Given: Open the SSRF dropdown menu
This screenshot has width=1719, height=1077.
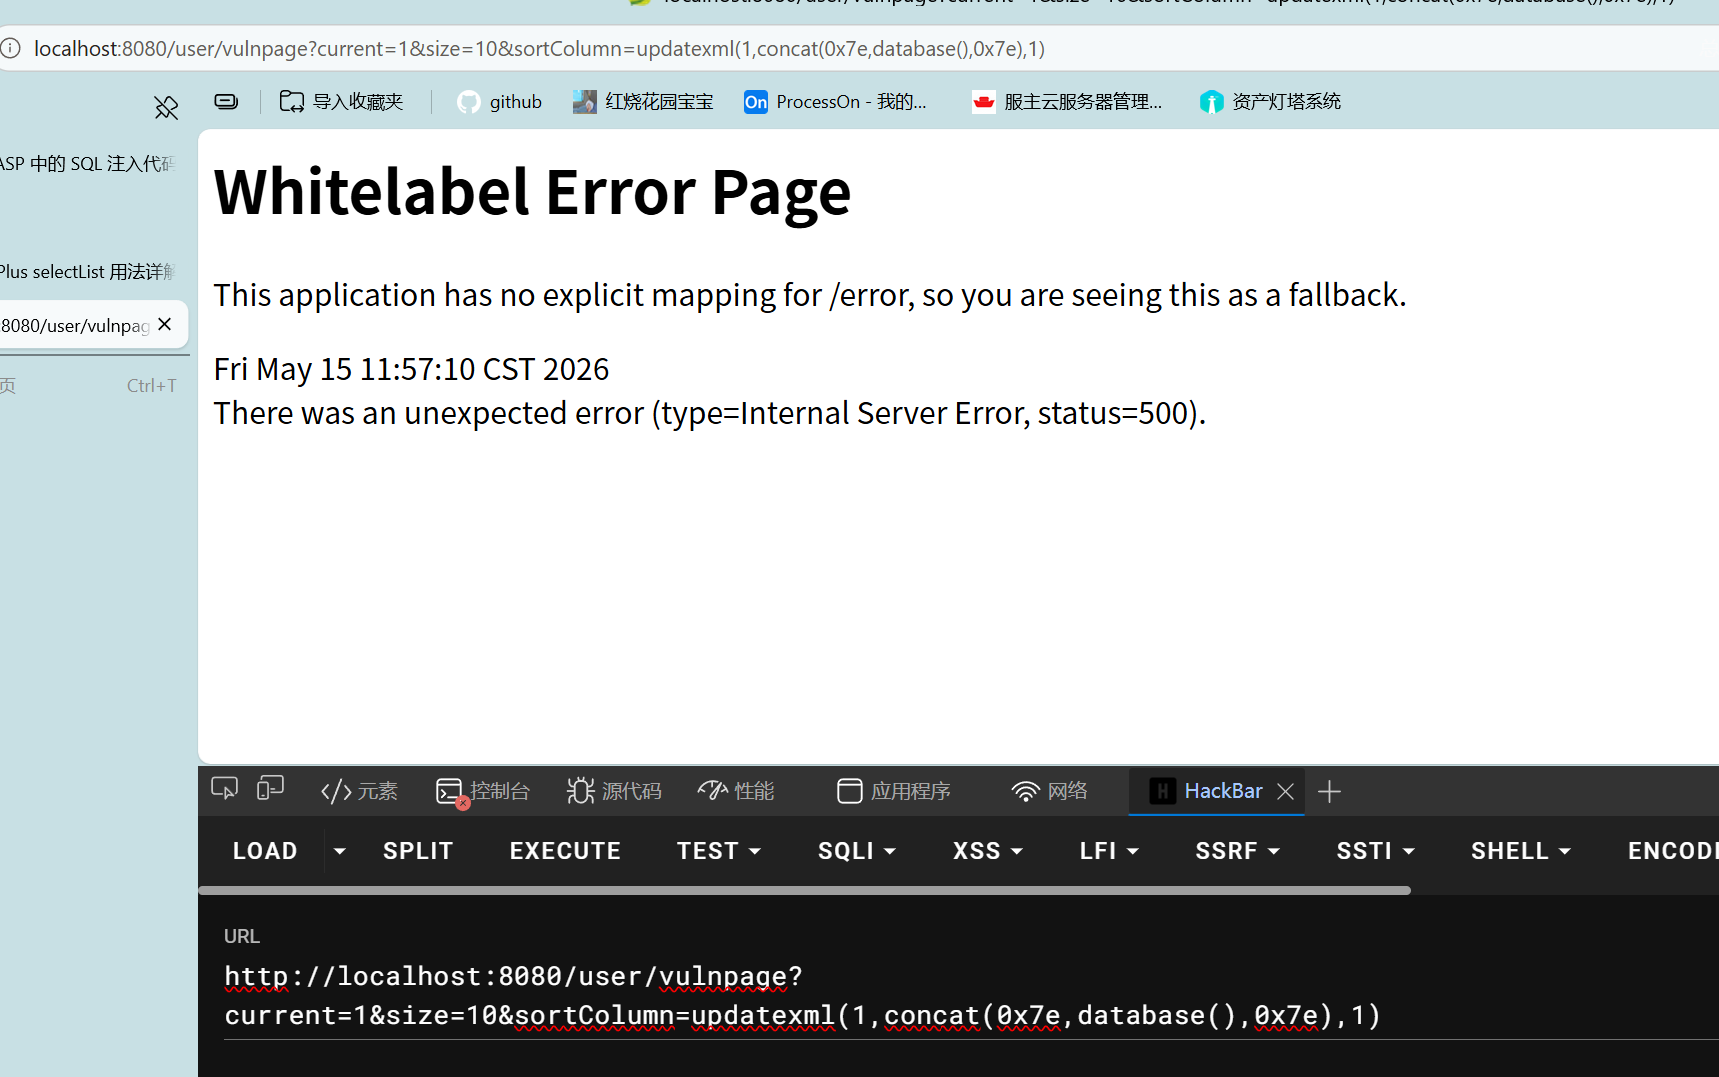Looking at the screenshot, I should tap(1238, 851).
